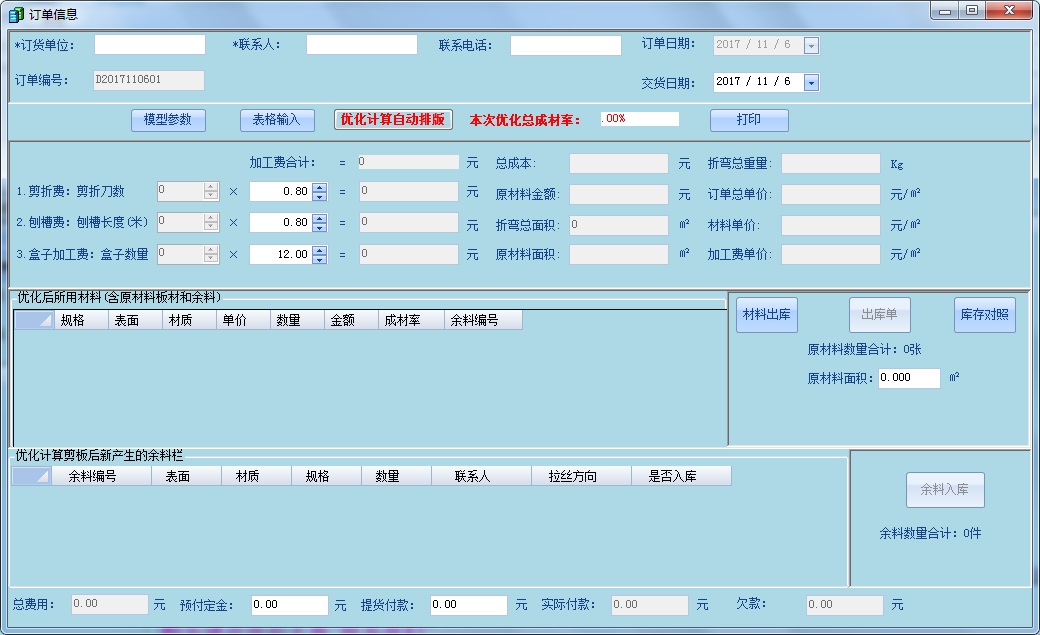Click the 余料入库 button
The height and width of the screenshot is (635, 1040).
[x=945, y=490]
